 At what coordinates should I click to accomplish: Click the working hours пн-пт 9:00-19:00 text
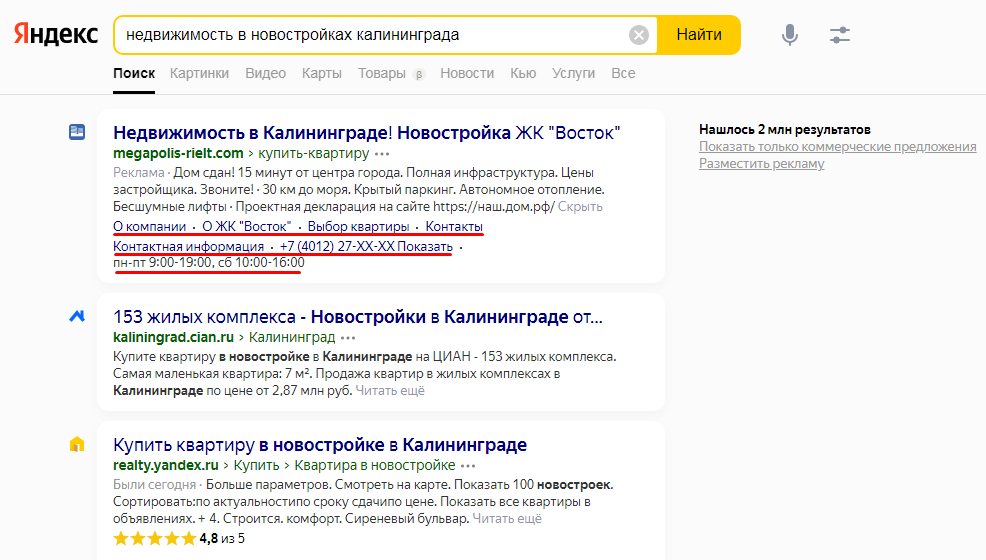(x=209, y=263)
